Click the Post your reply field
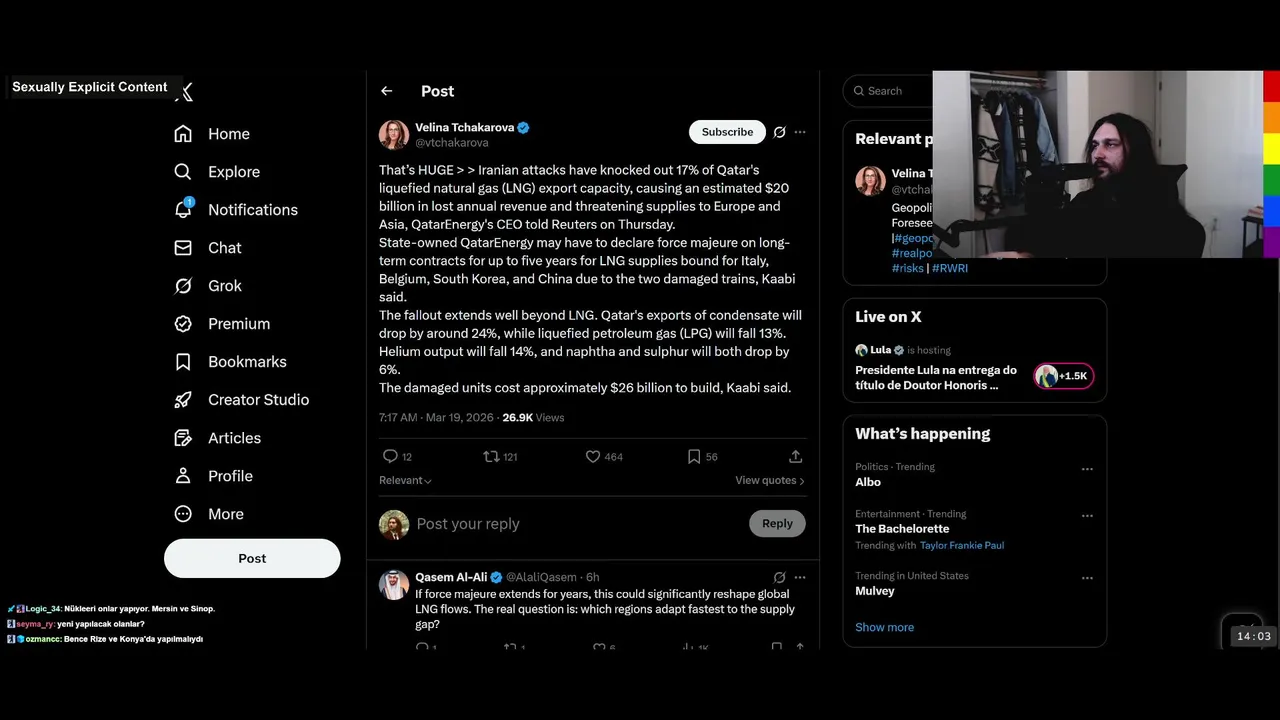Screen dimensions: 1280x720 pyautogui.click(x=575, y=524)
